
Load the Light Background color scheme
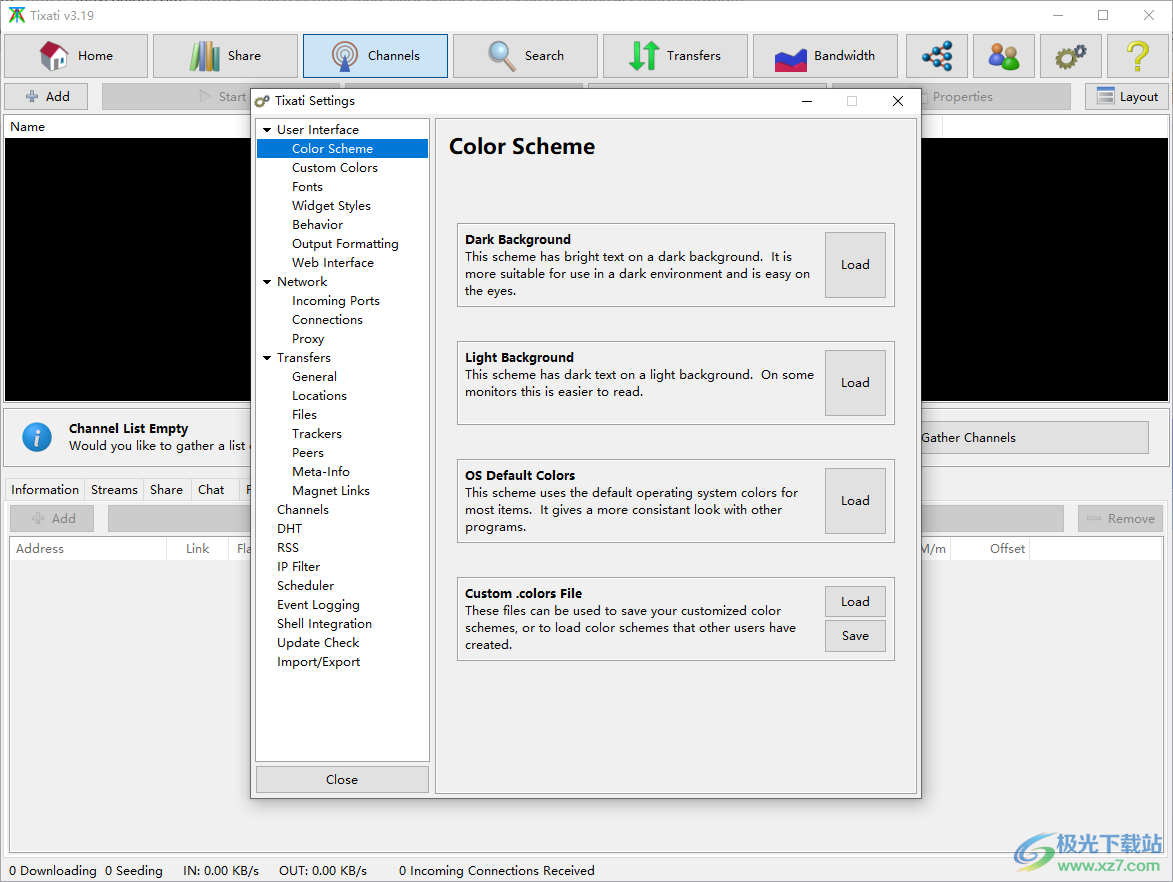(x=855, y=383)
